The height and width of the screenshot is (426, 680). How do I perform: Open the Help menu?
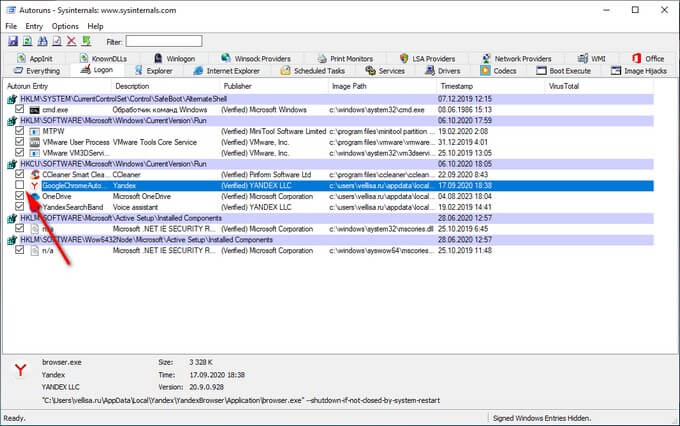tap(95, 26)
